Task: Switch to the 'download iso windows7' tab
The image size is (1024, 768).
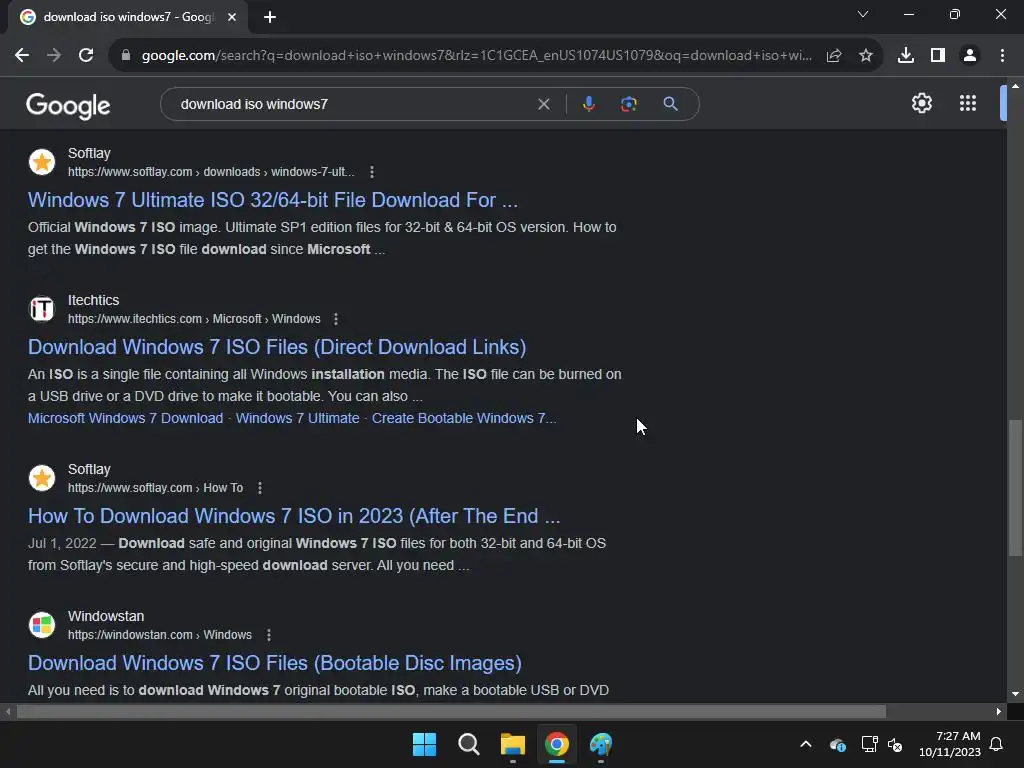Action: coord(127,17)
